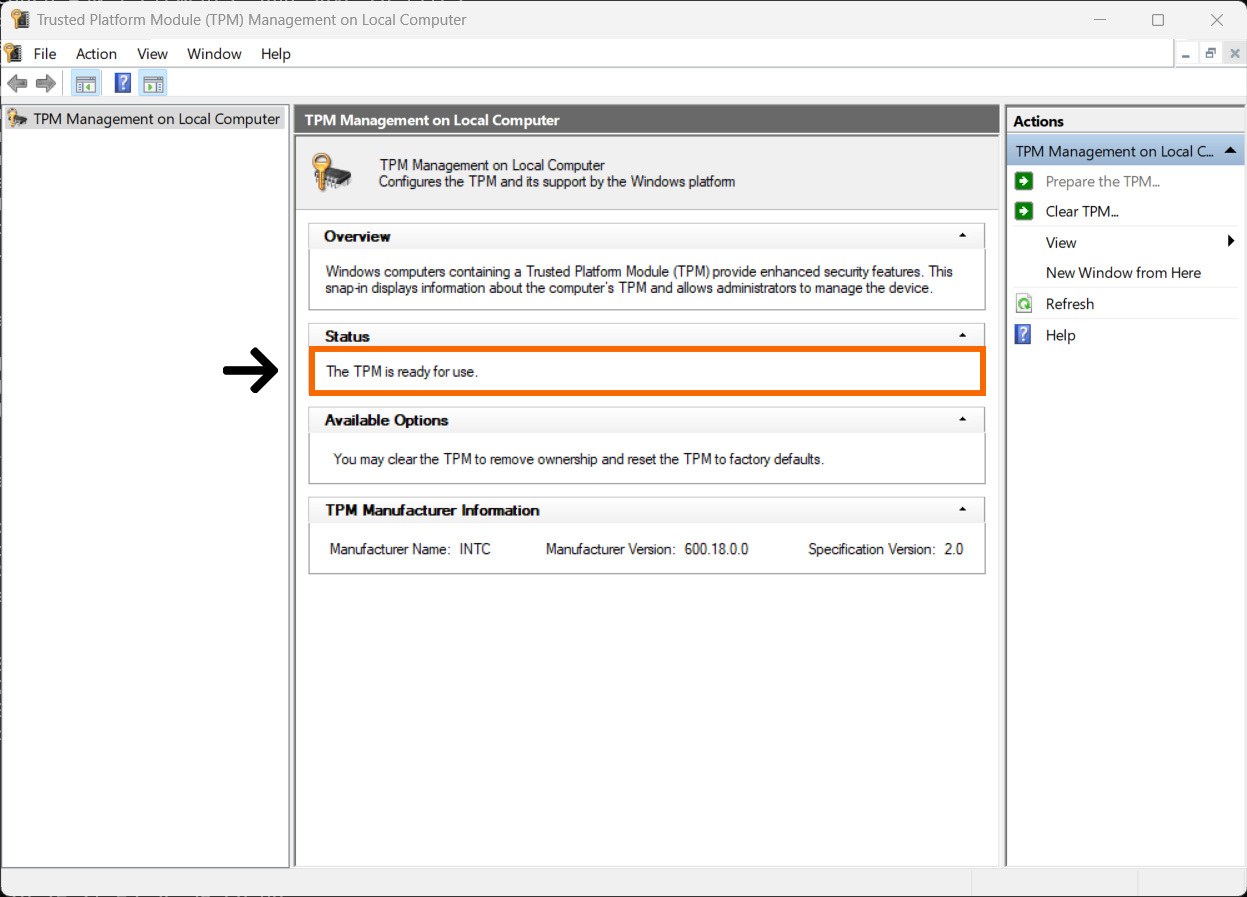The width and height of the screenshot is (1247, 897).
Task: Click Clear TPM action
Action: pyautogui.click(x=1082, y=211)
